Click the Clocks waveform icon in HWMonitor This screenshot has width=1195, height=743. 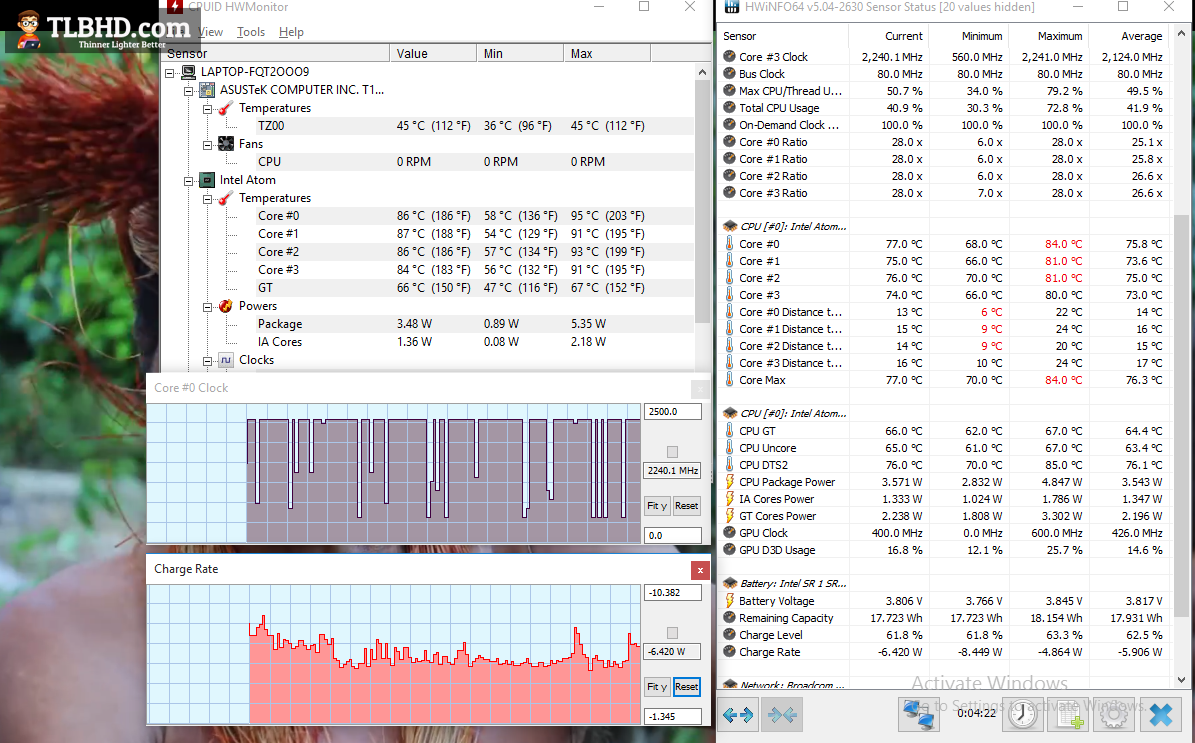[226, 360]
